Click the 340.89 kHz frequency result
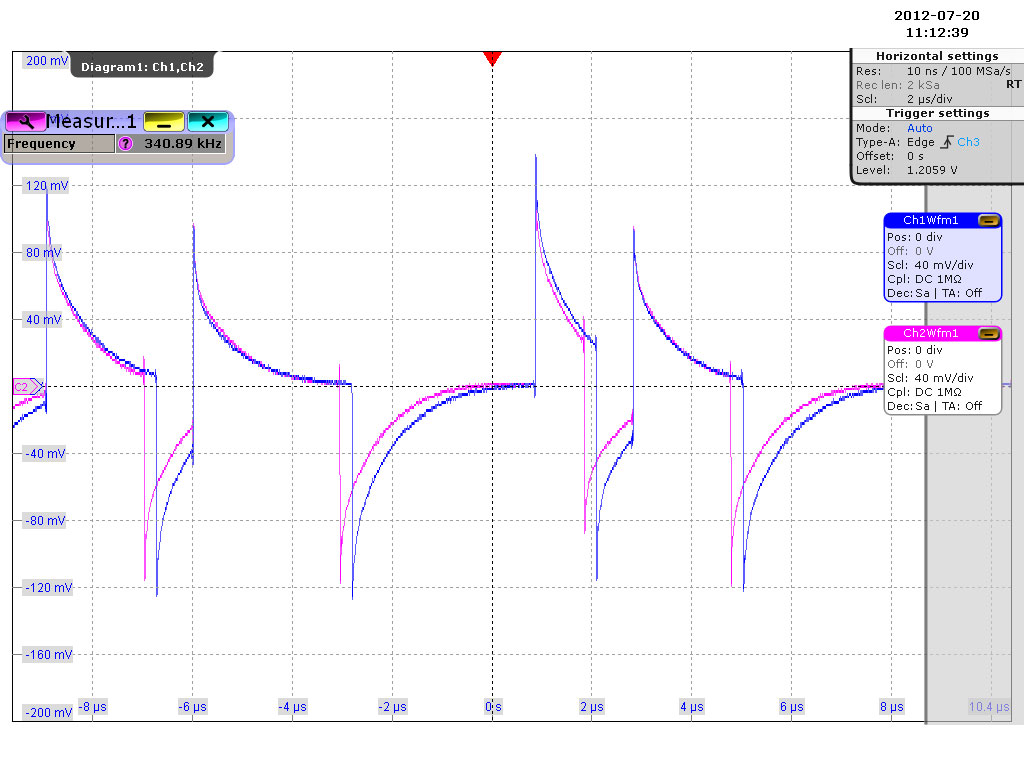1024x768 pixels. pos(182,144)
